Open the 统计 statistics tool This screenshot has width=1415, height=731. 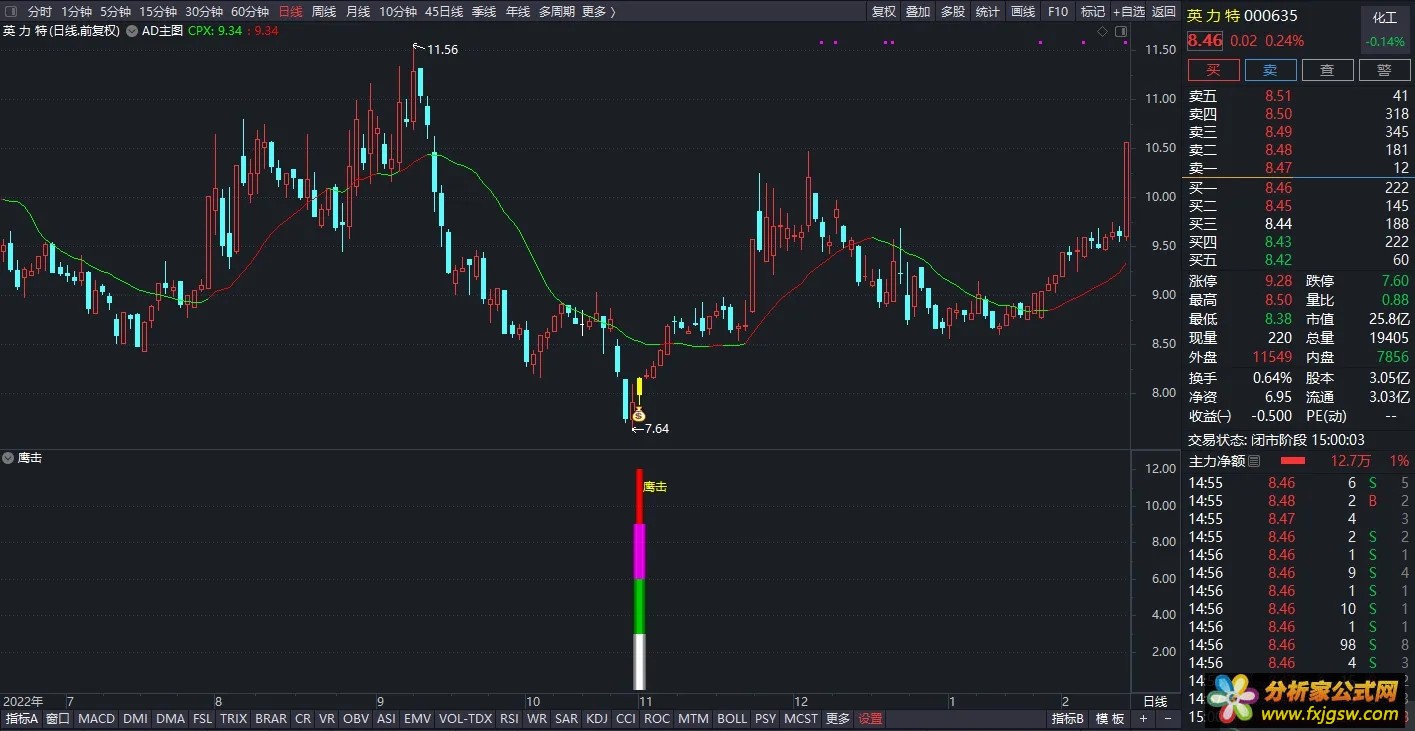987,12
